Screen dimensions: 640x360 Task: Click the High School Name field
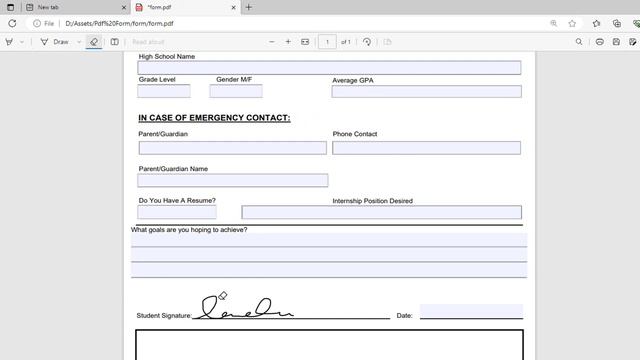tap(329, 68)
